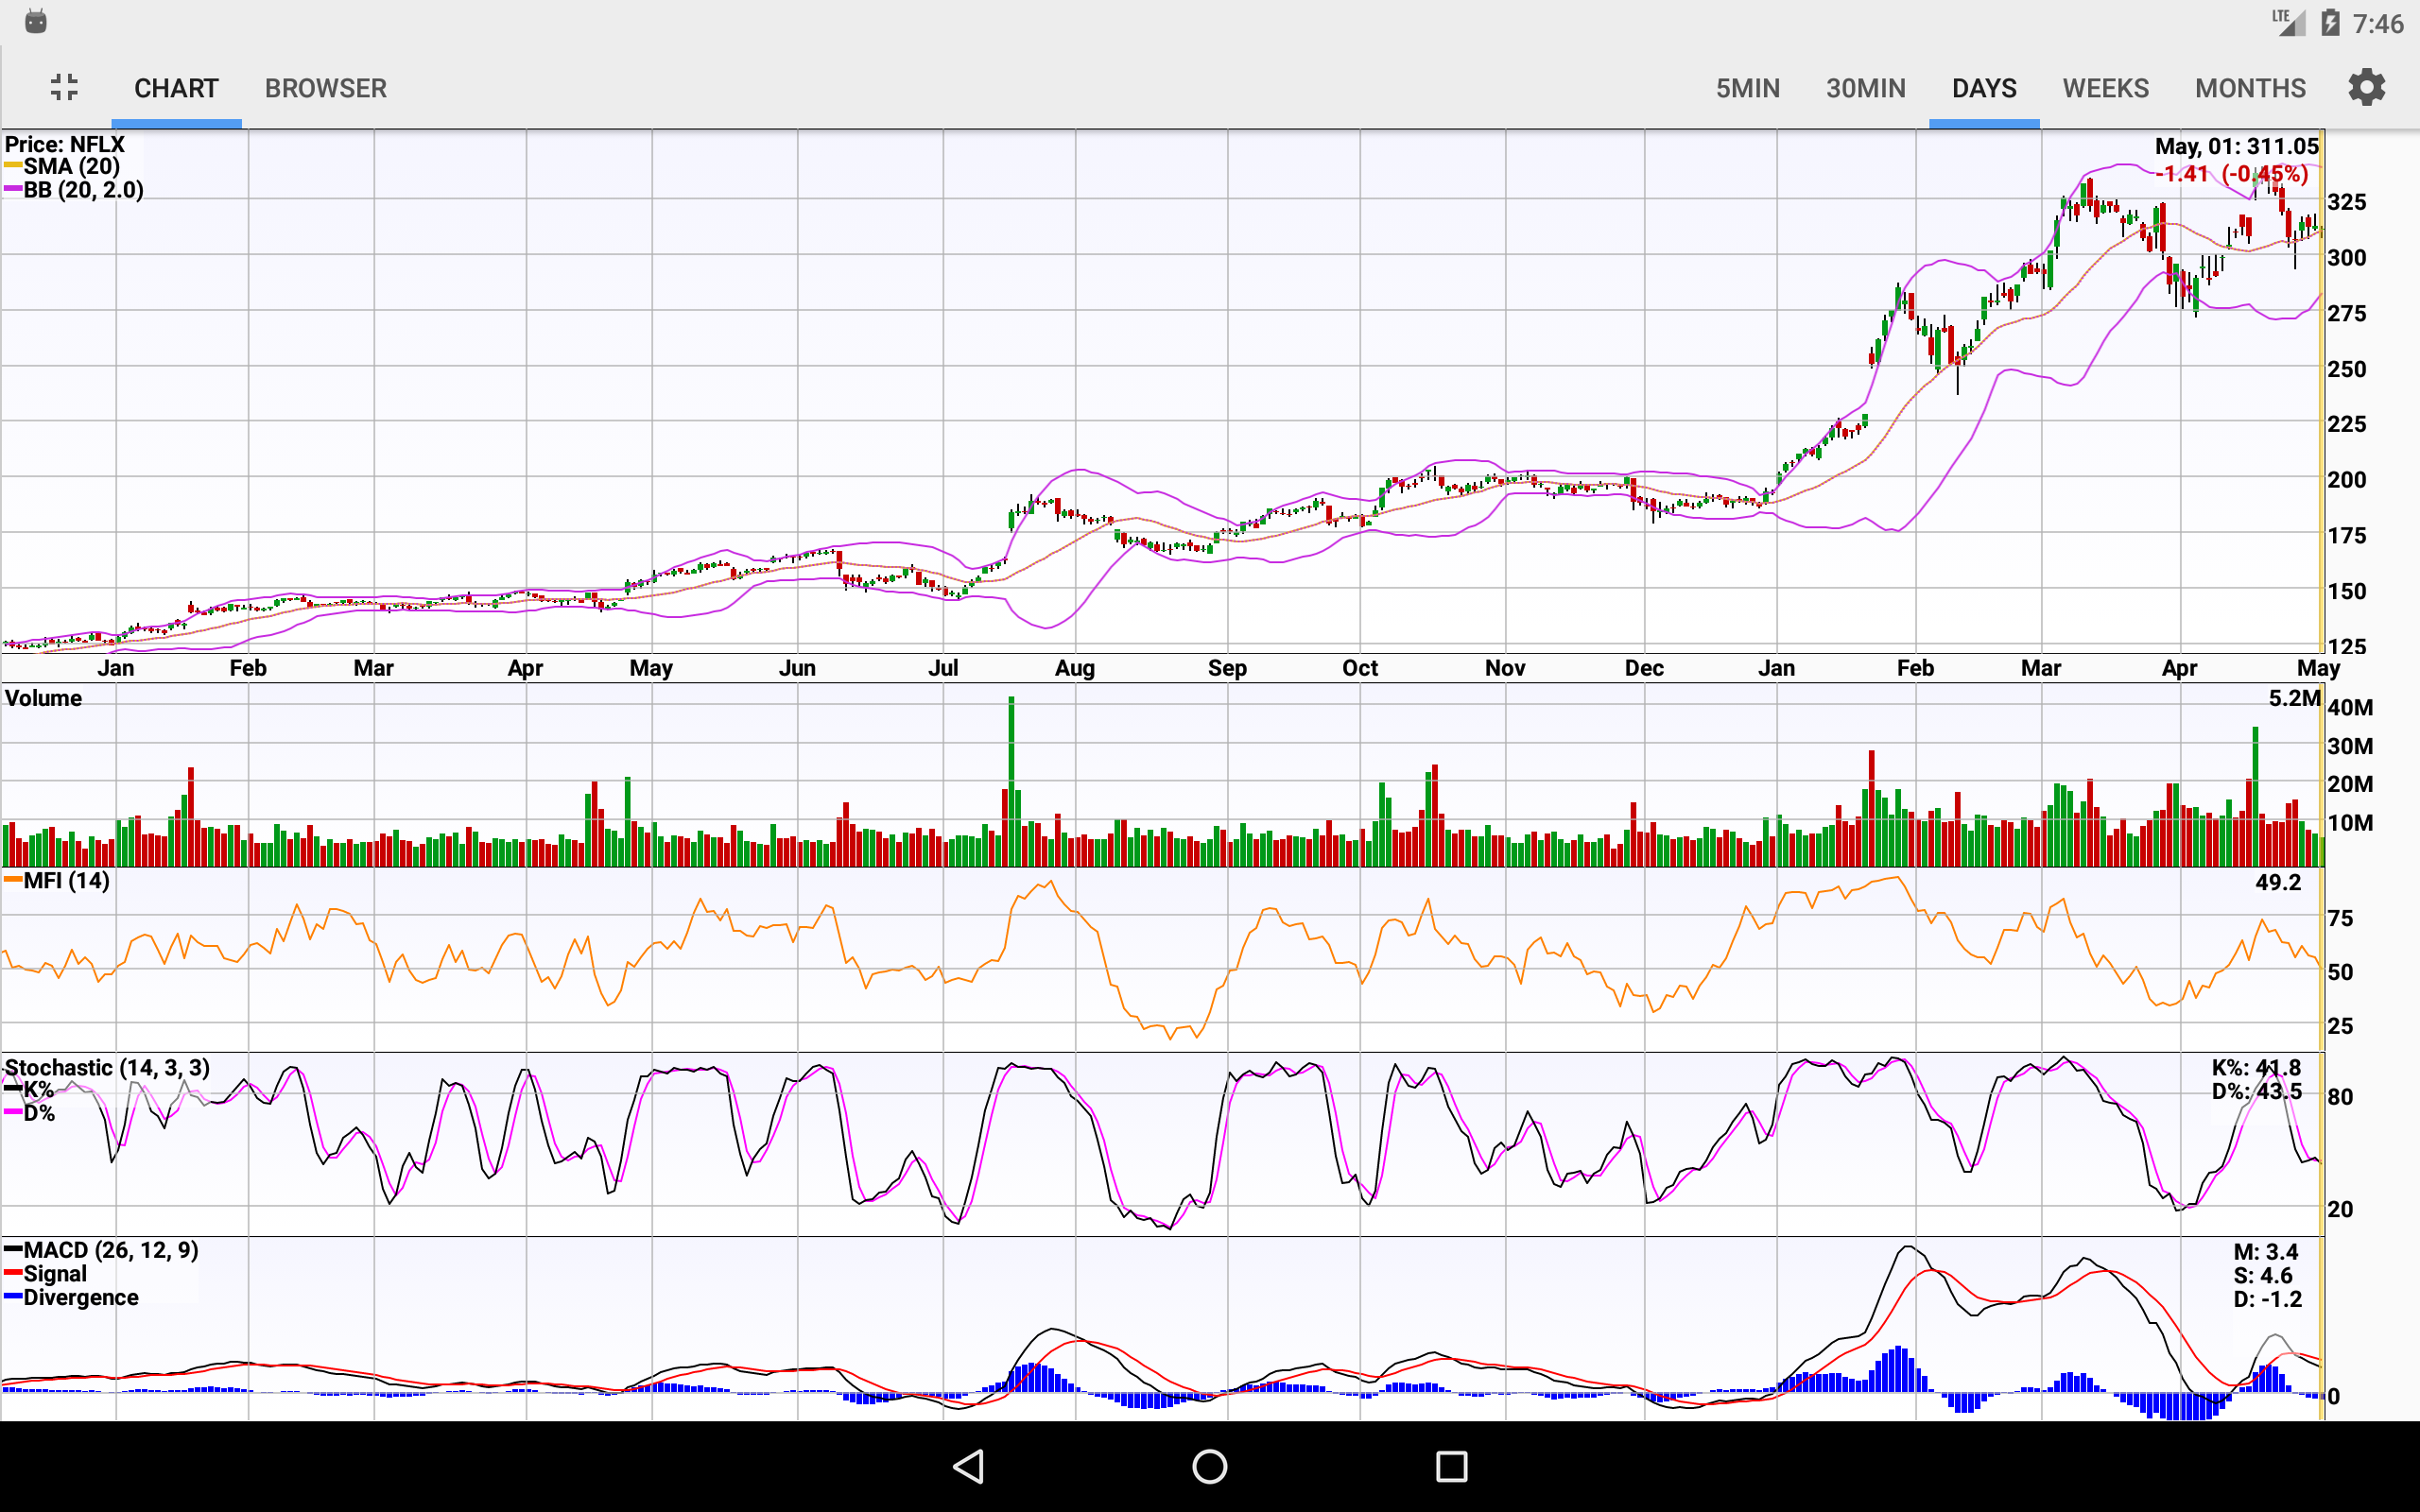The image size is (2420, 1512).
Task: Tap the Android home circle button
Action: click(x=1210, y=1466)
